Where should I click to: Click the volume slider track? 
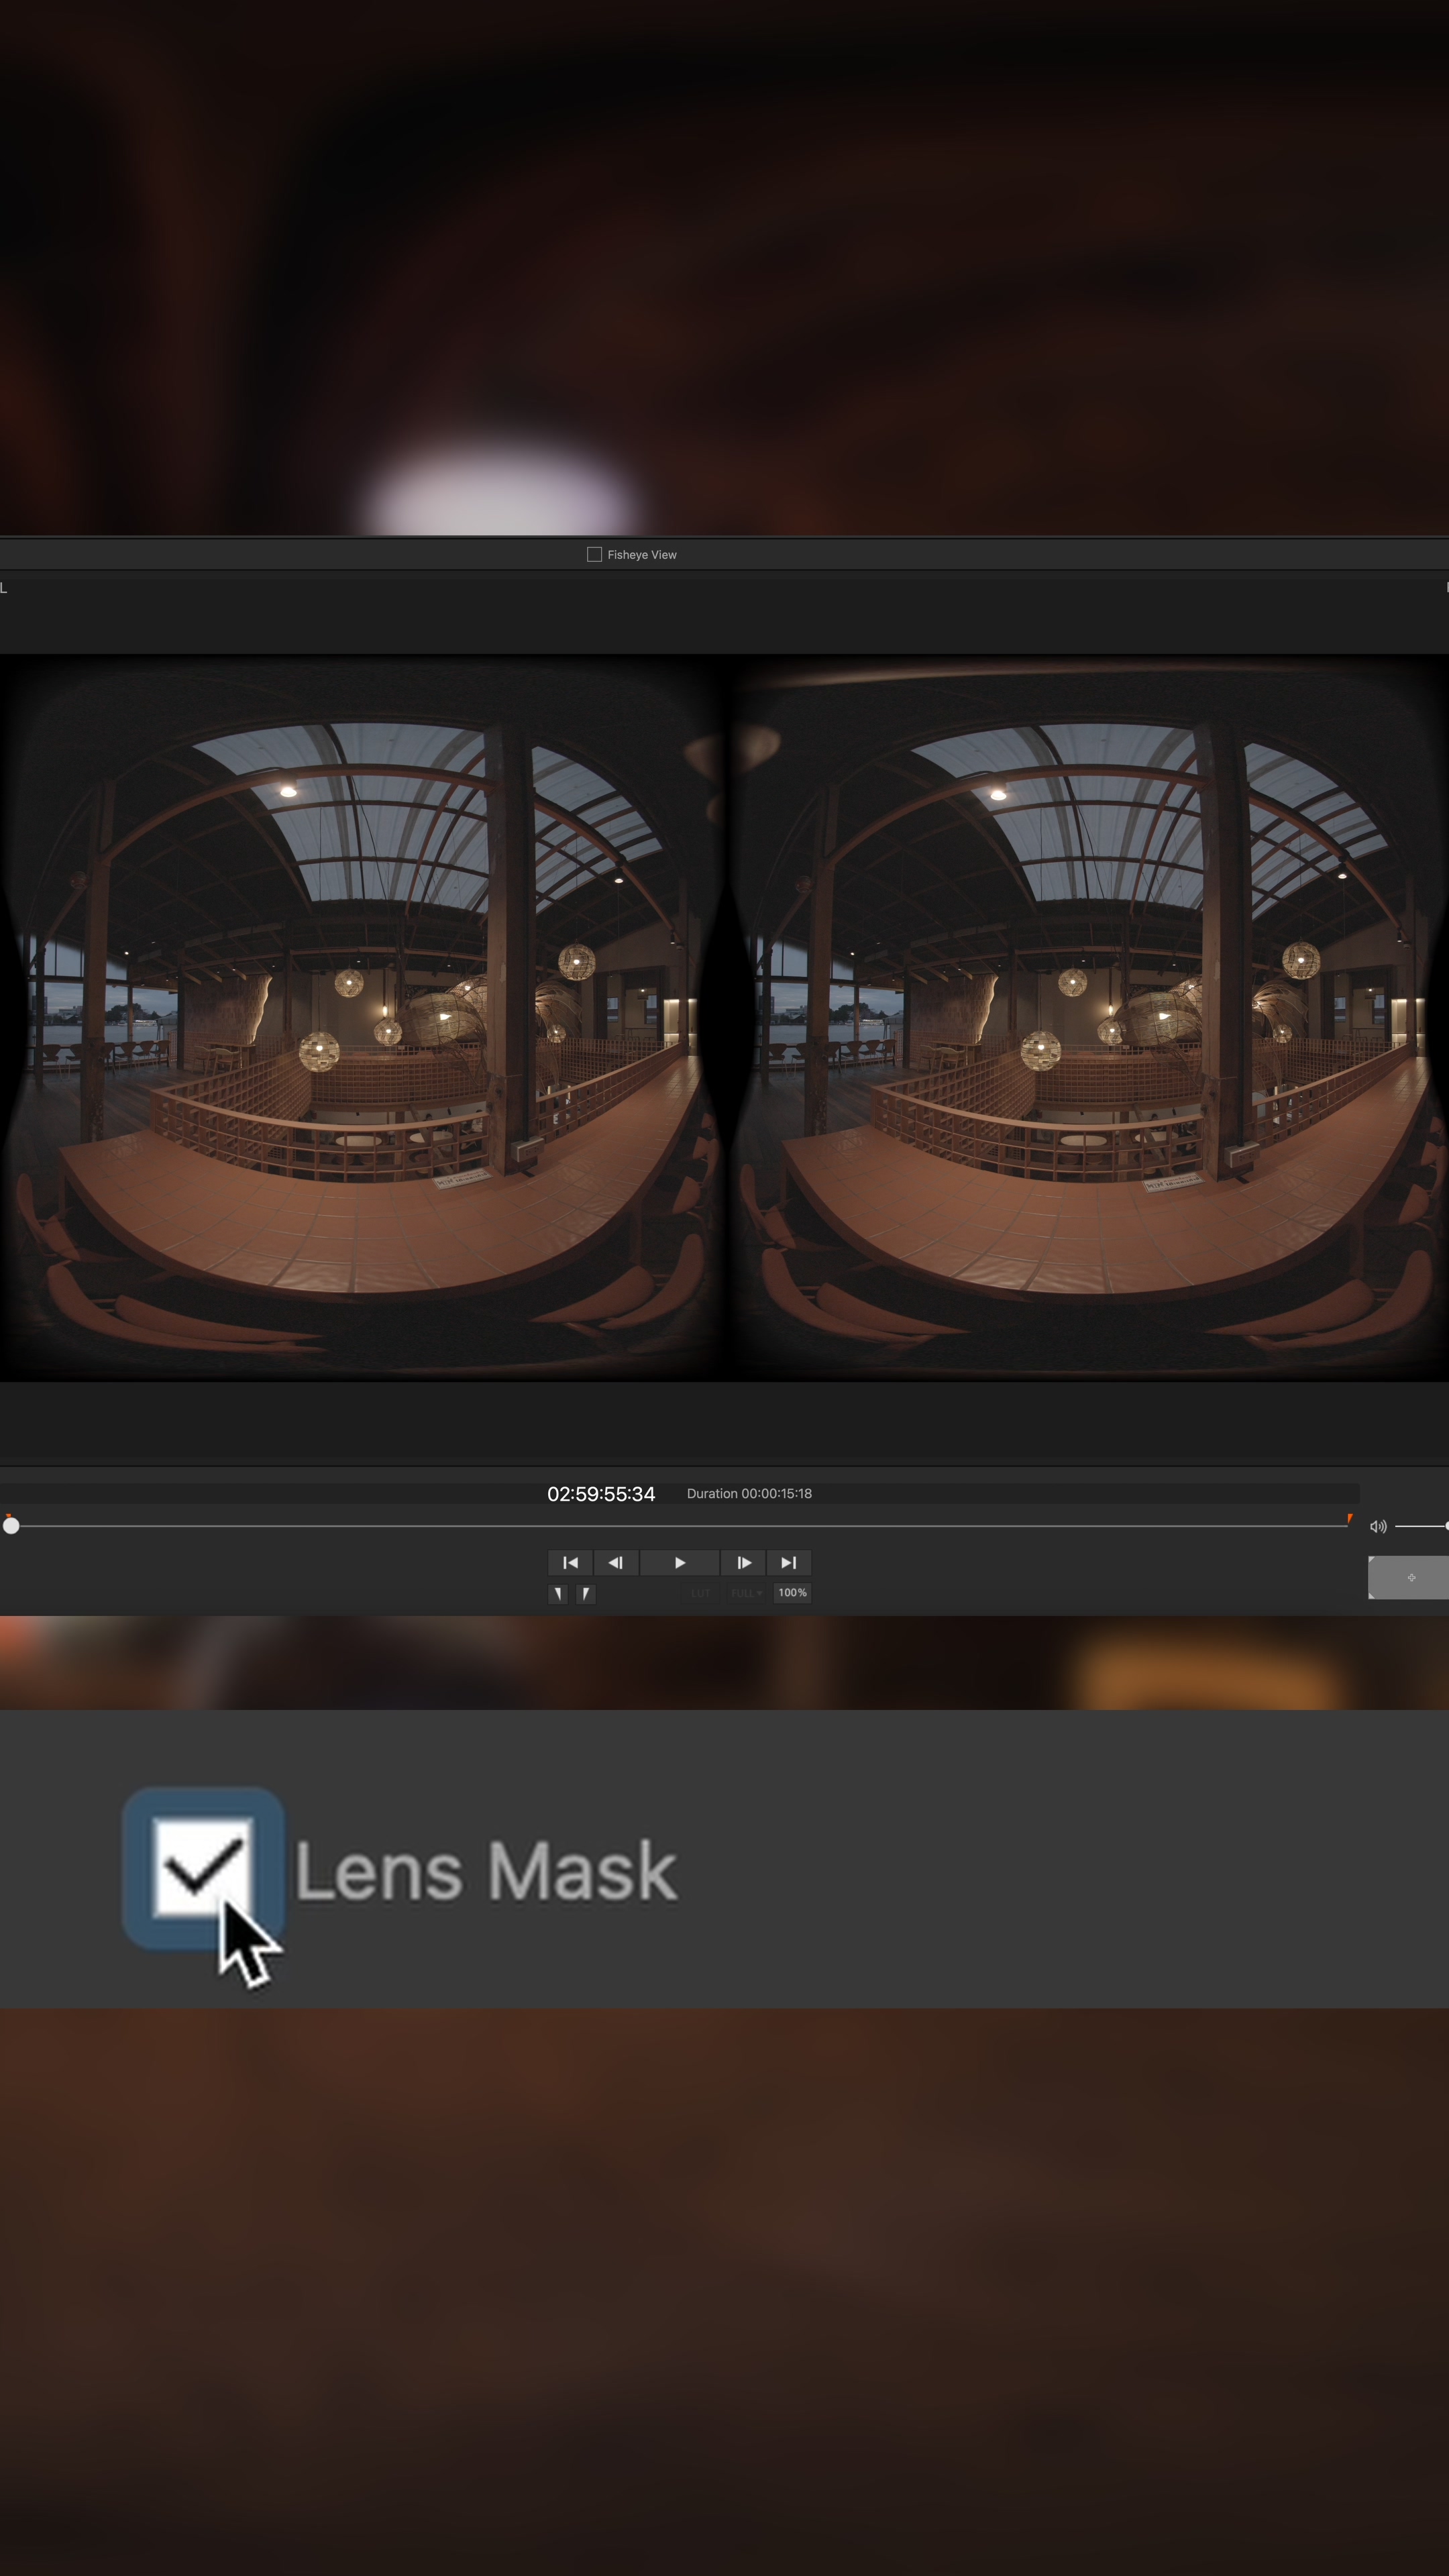[1420, 1526]
